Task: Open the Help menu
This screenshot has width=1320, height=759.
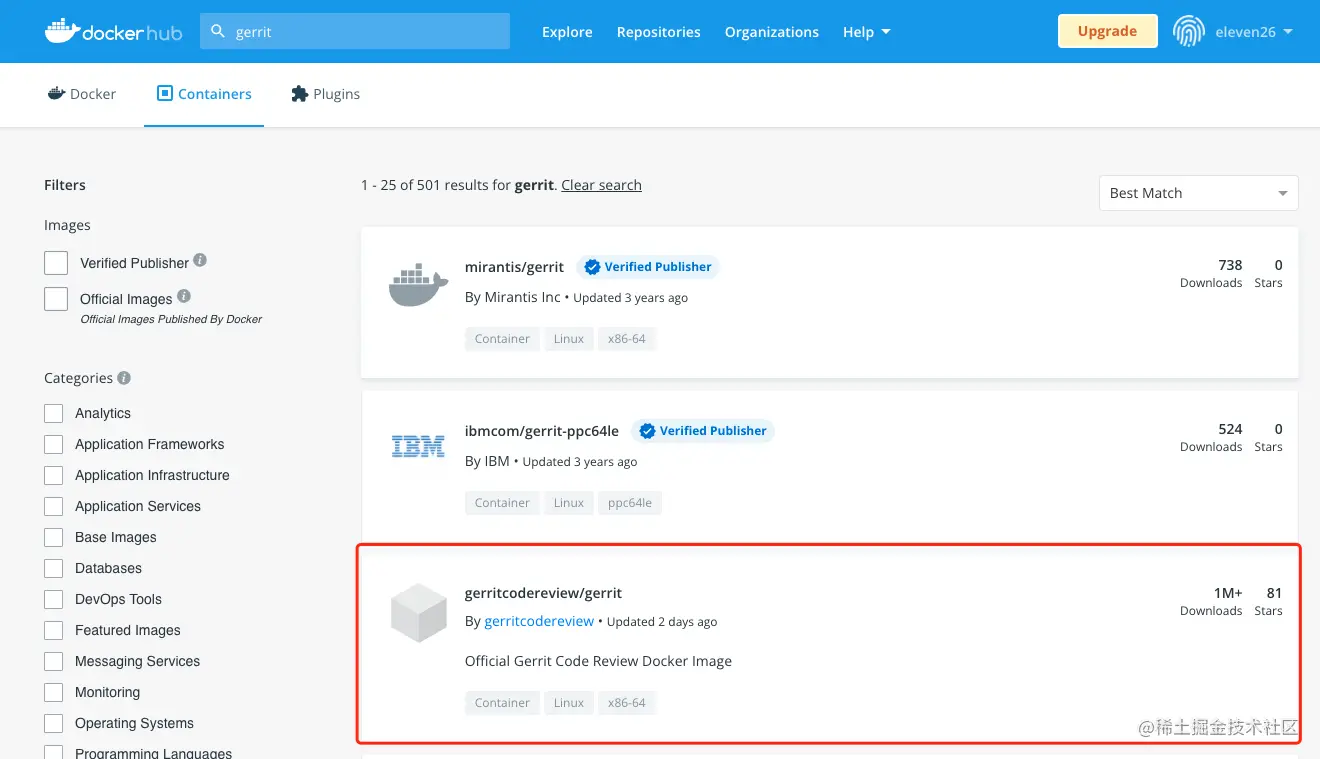Action: (x=865, y=31)
